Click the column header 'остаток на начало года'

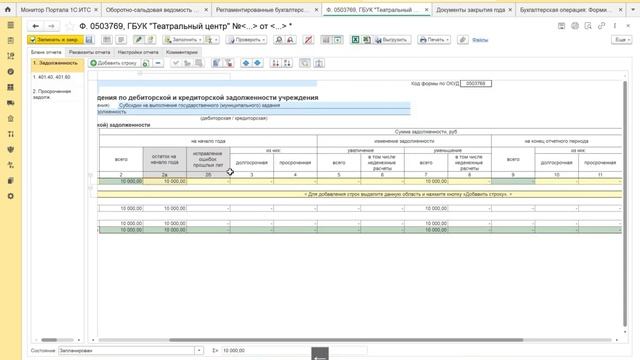(x=164, y=159)
